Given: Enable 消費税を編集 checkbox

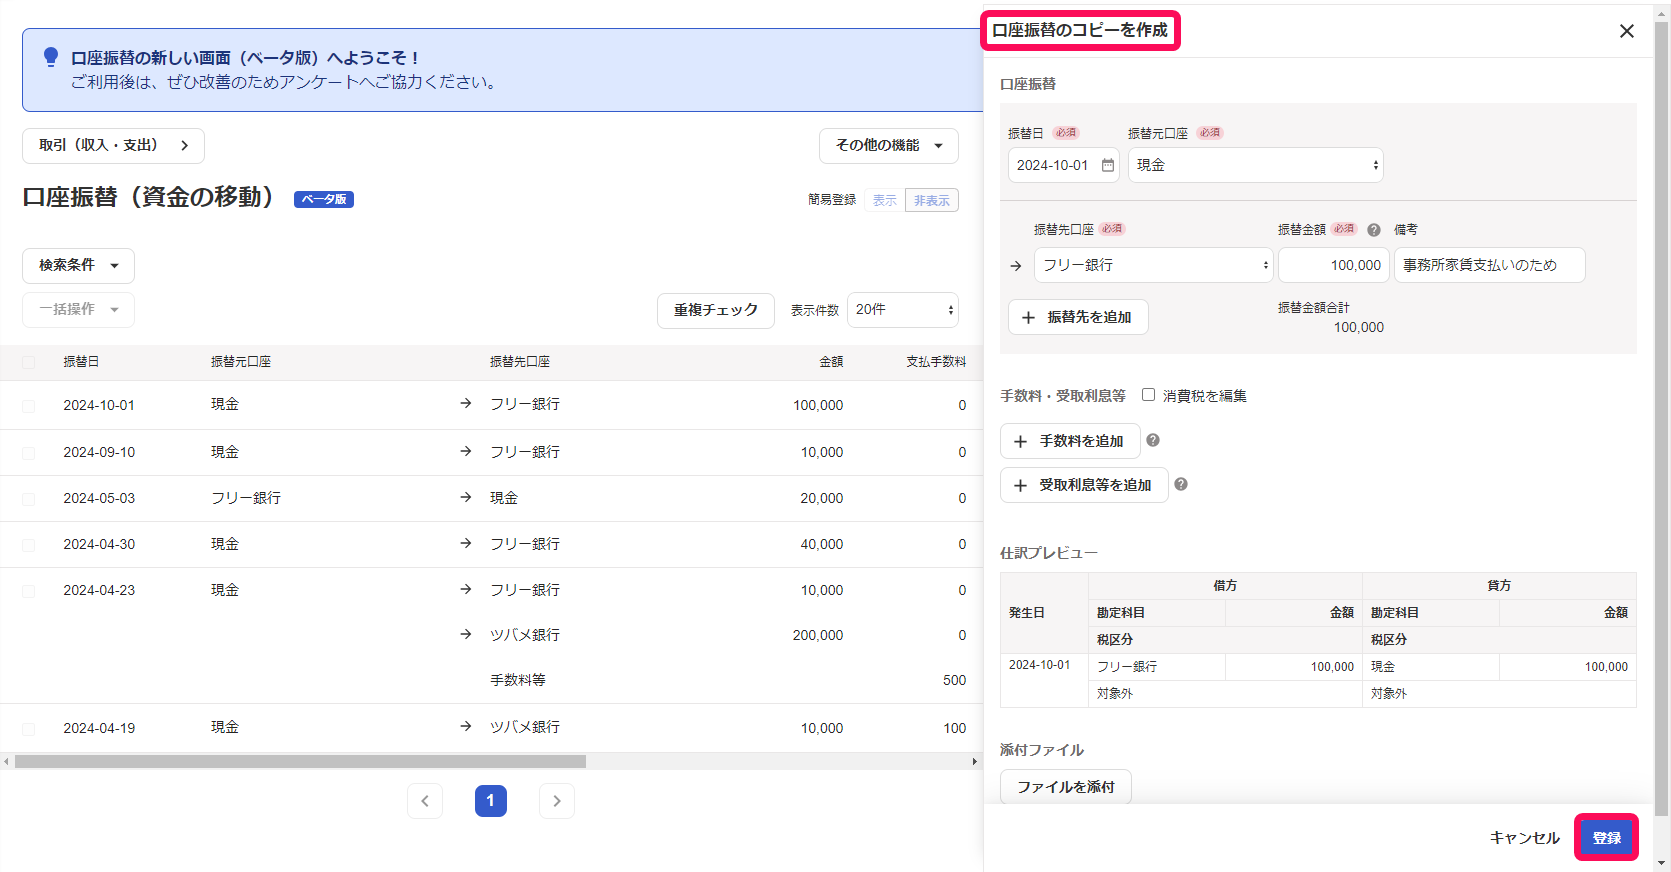Looking at the screenshot, I should click(x=1148, y=395).
